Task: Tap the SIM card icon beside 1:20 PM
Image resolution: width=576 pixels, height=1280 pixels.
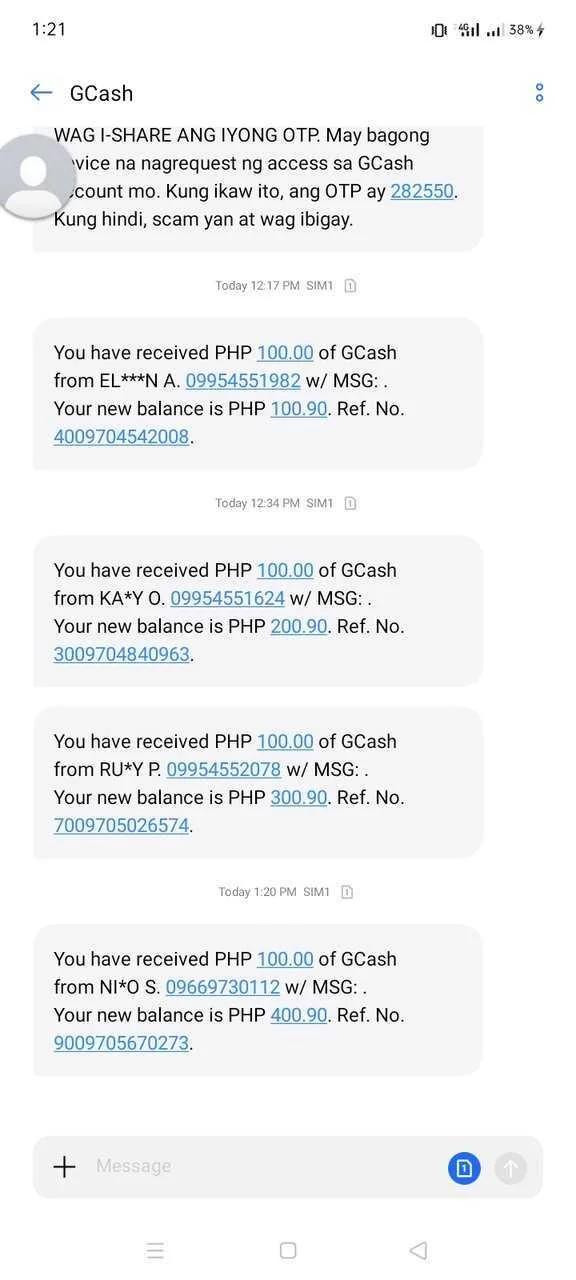Action: [x=347, y=892]
